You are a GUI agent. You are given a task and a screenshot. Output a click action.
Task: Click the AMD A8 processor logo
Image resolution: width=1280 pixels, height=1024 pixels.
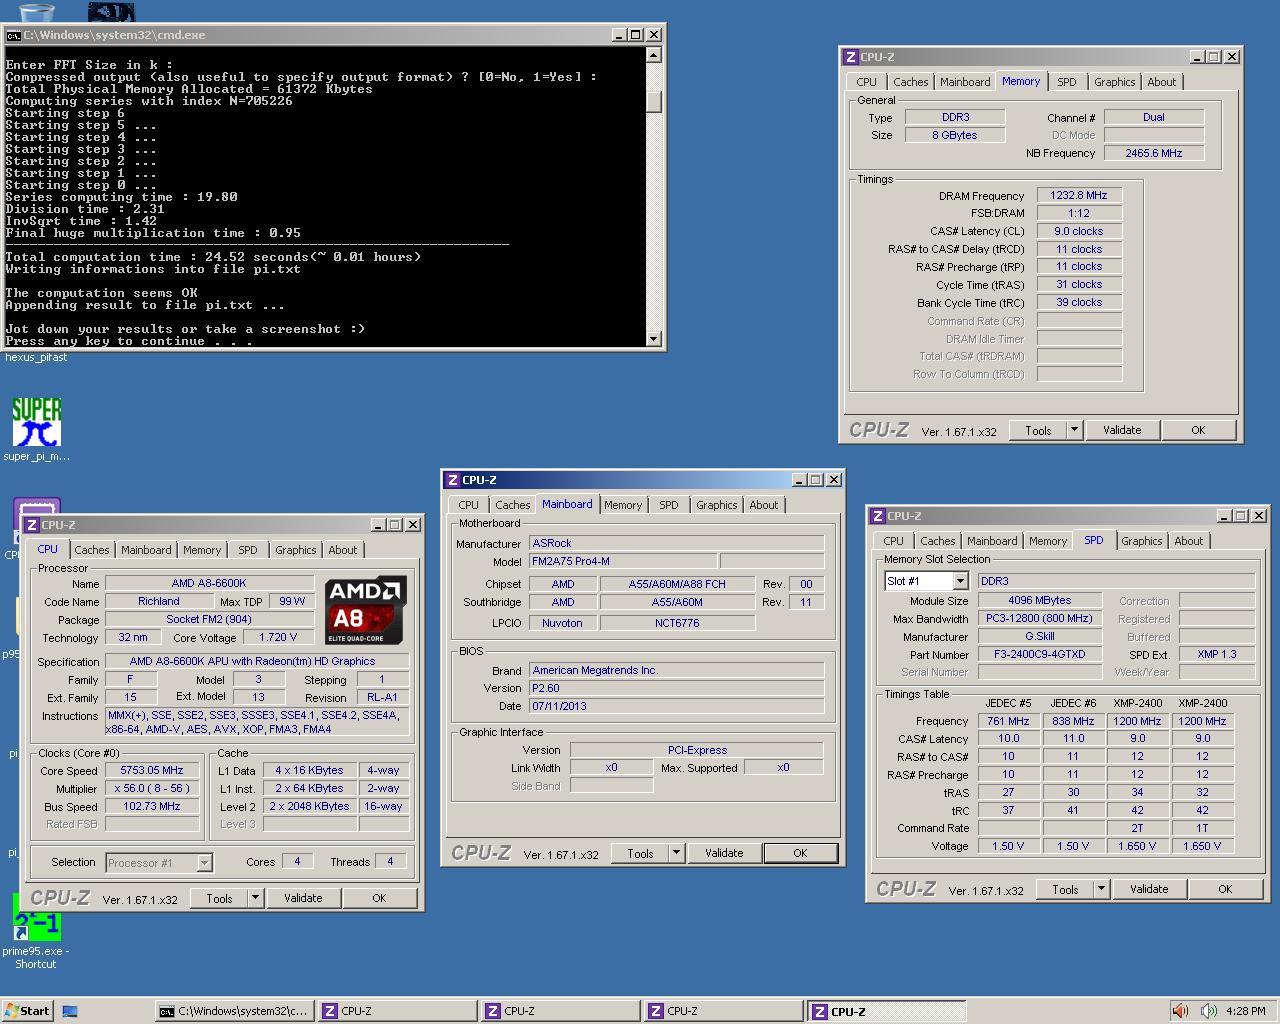coord(366,610)
